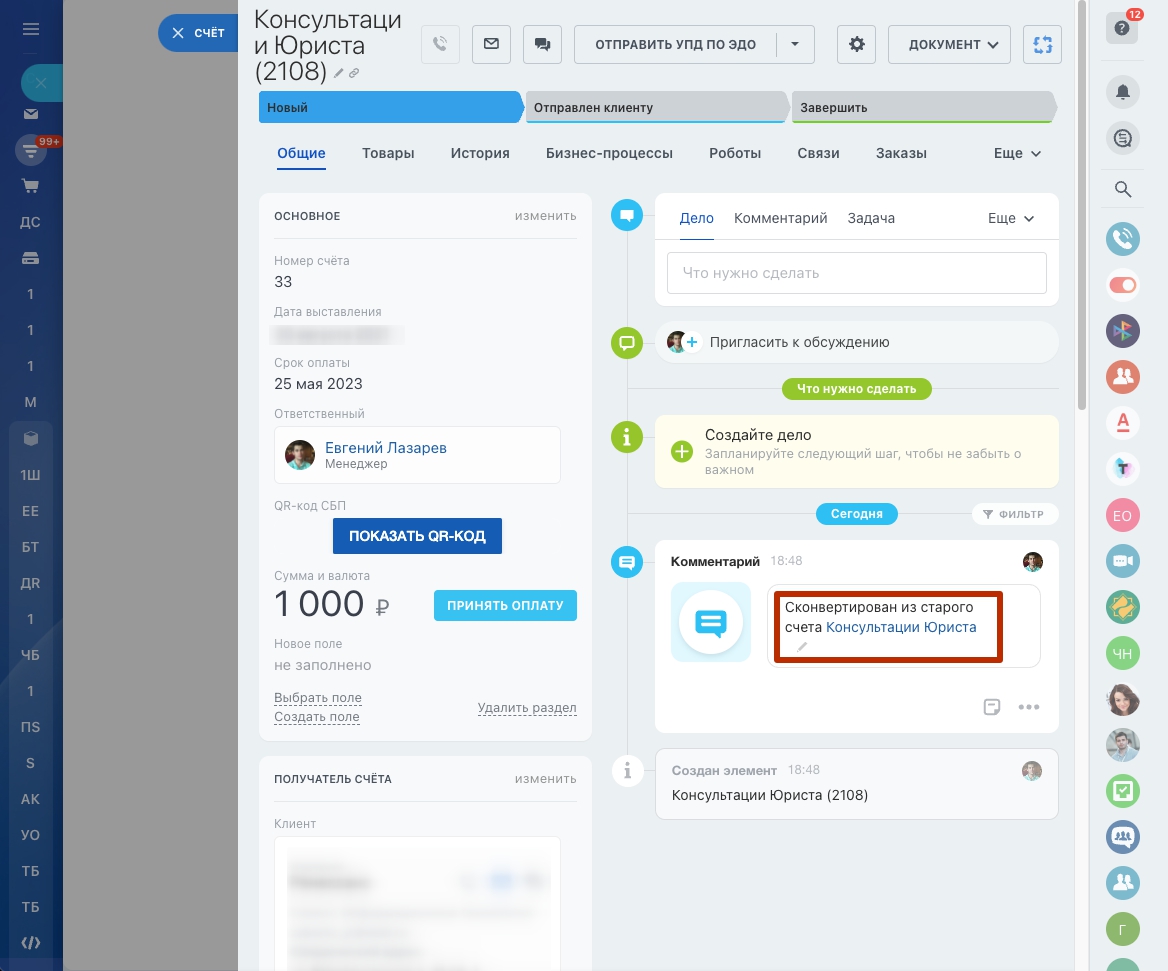Switch to the Товары tab
Image resolution: width=1168 pixels, height=971 pixels.
tap(388, 153)
